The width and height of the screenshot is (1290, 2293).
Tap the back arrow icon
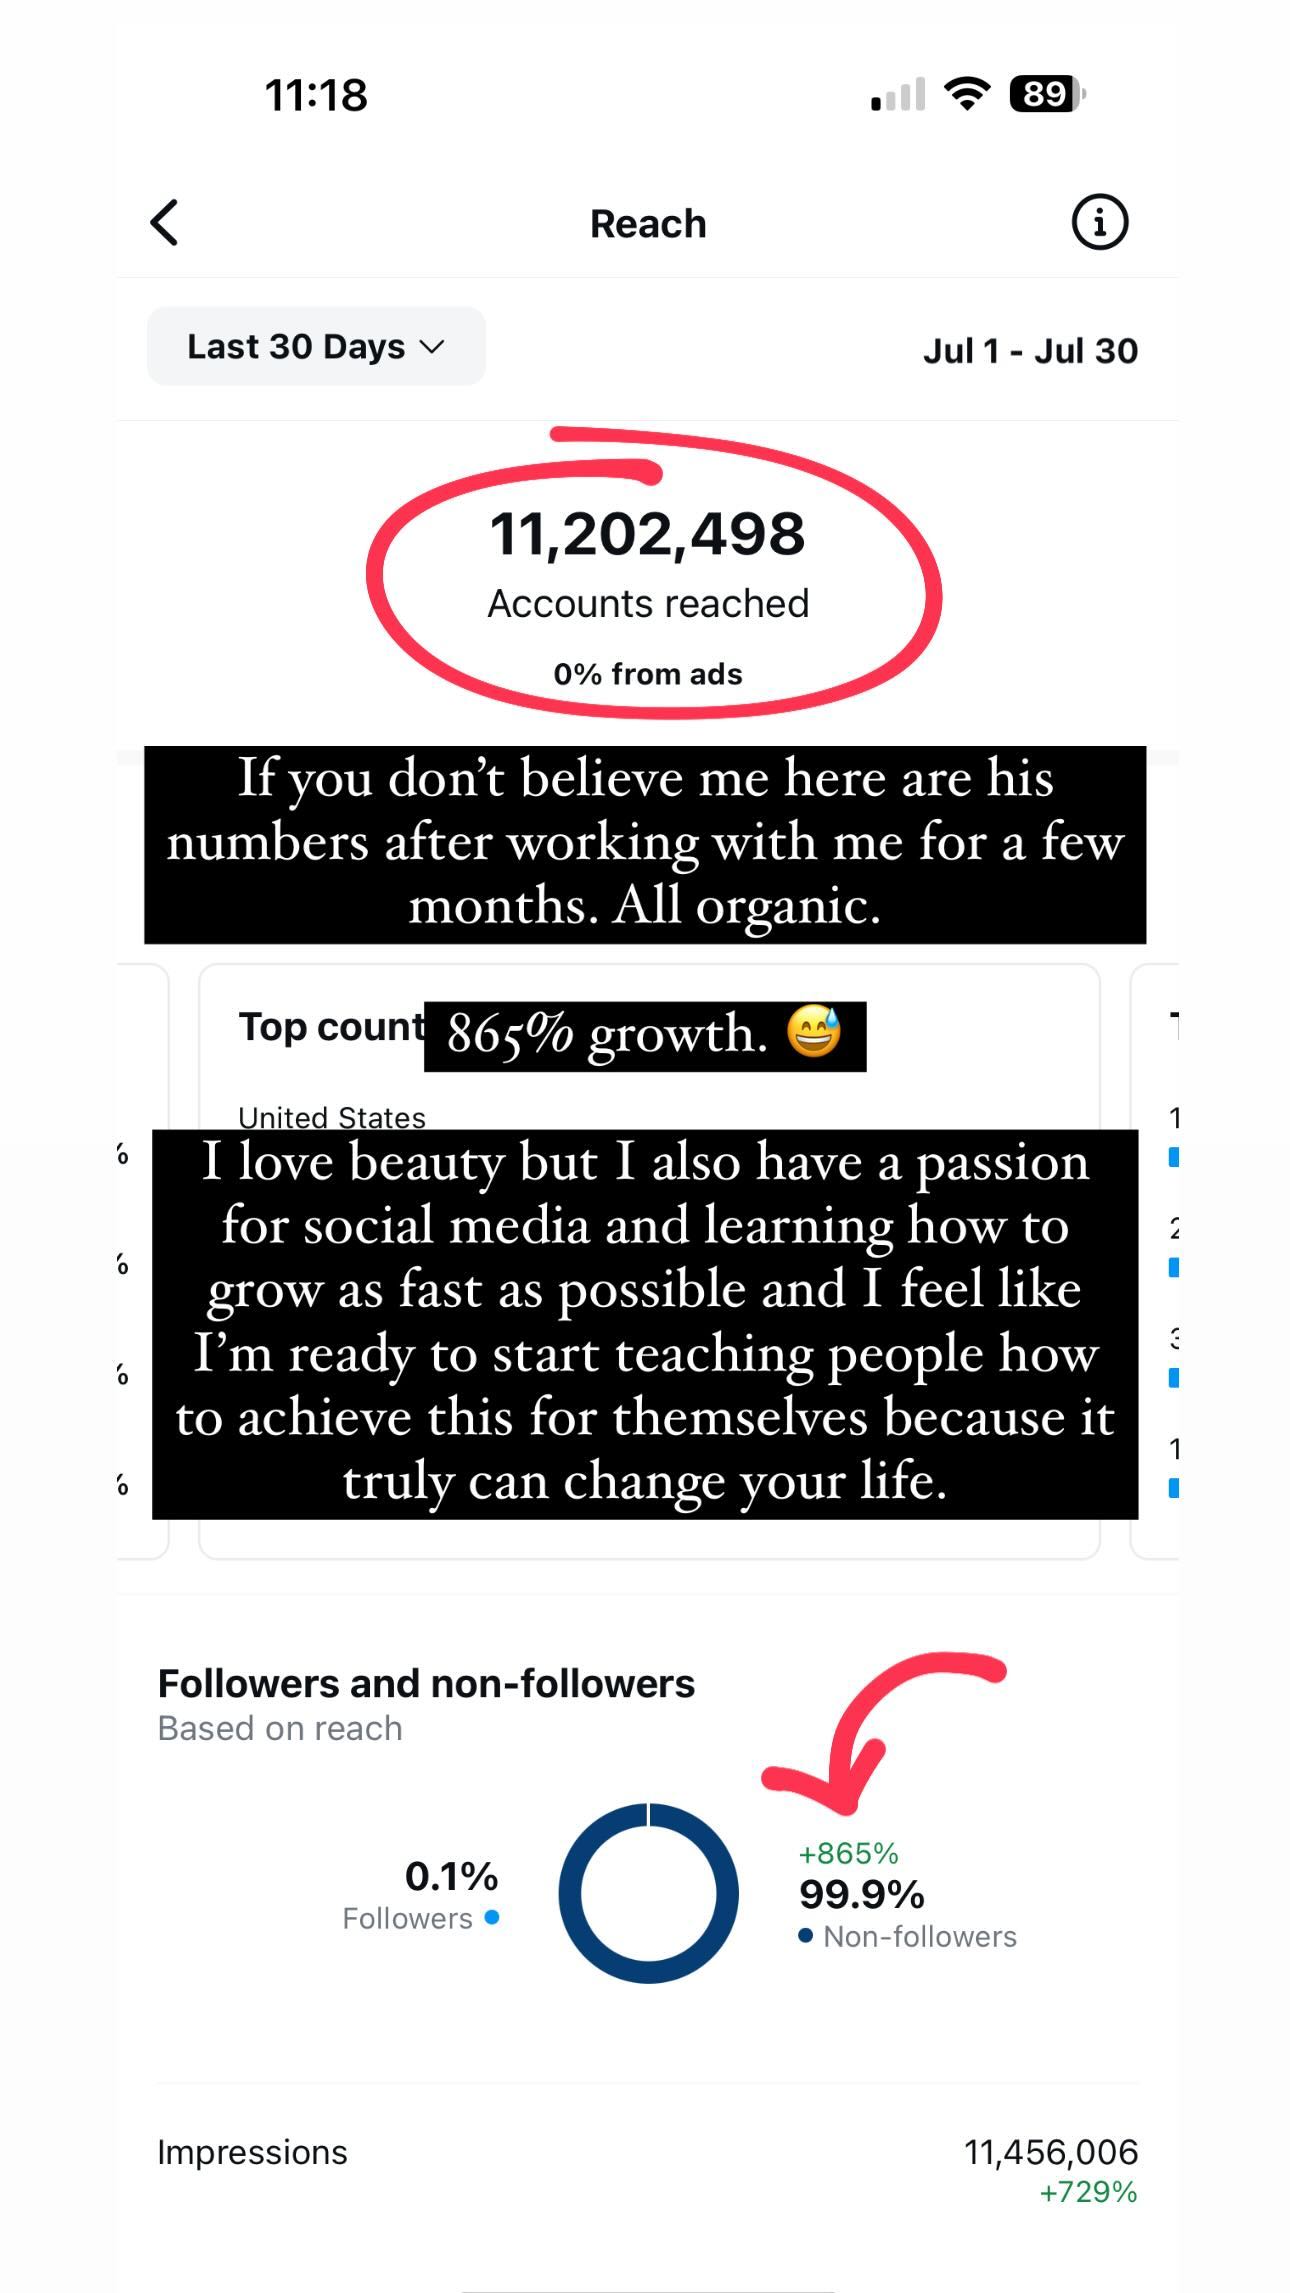tap(165, 222)
